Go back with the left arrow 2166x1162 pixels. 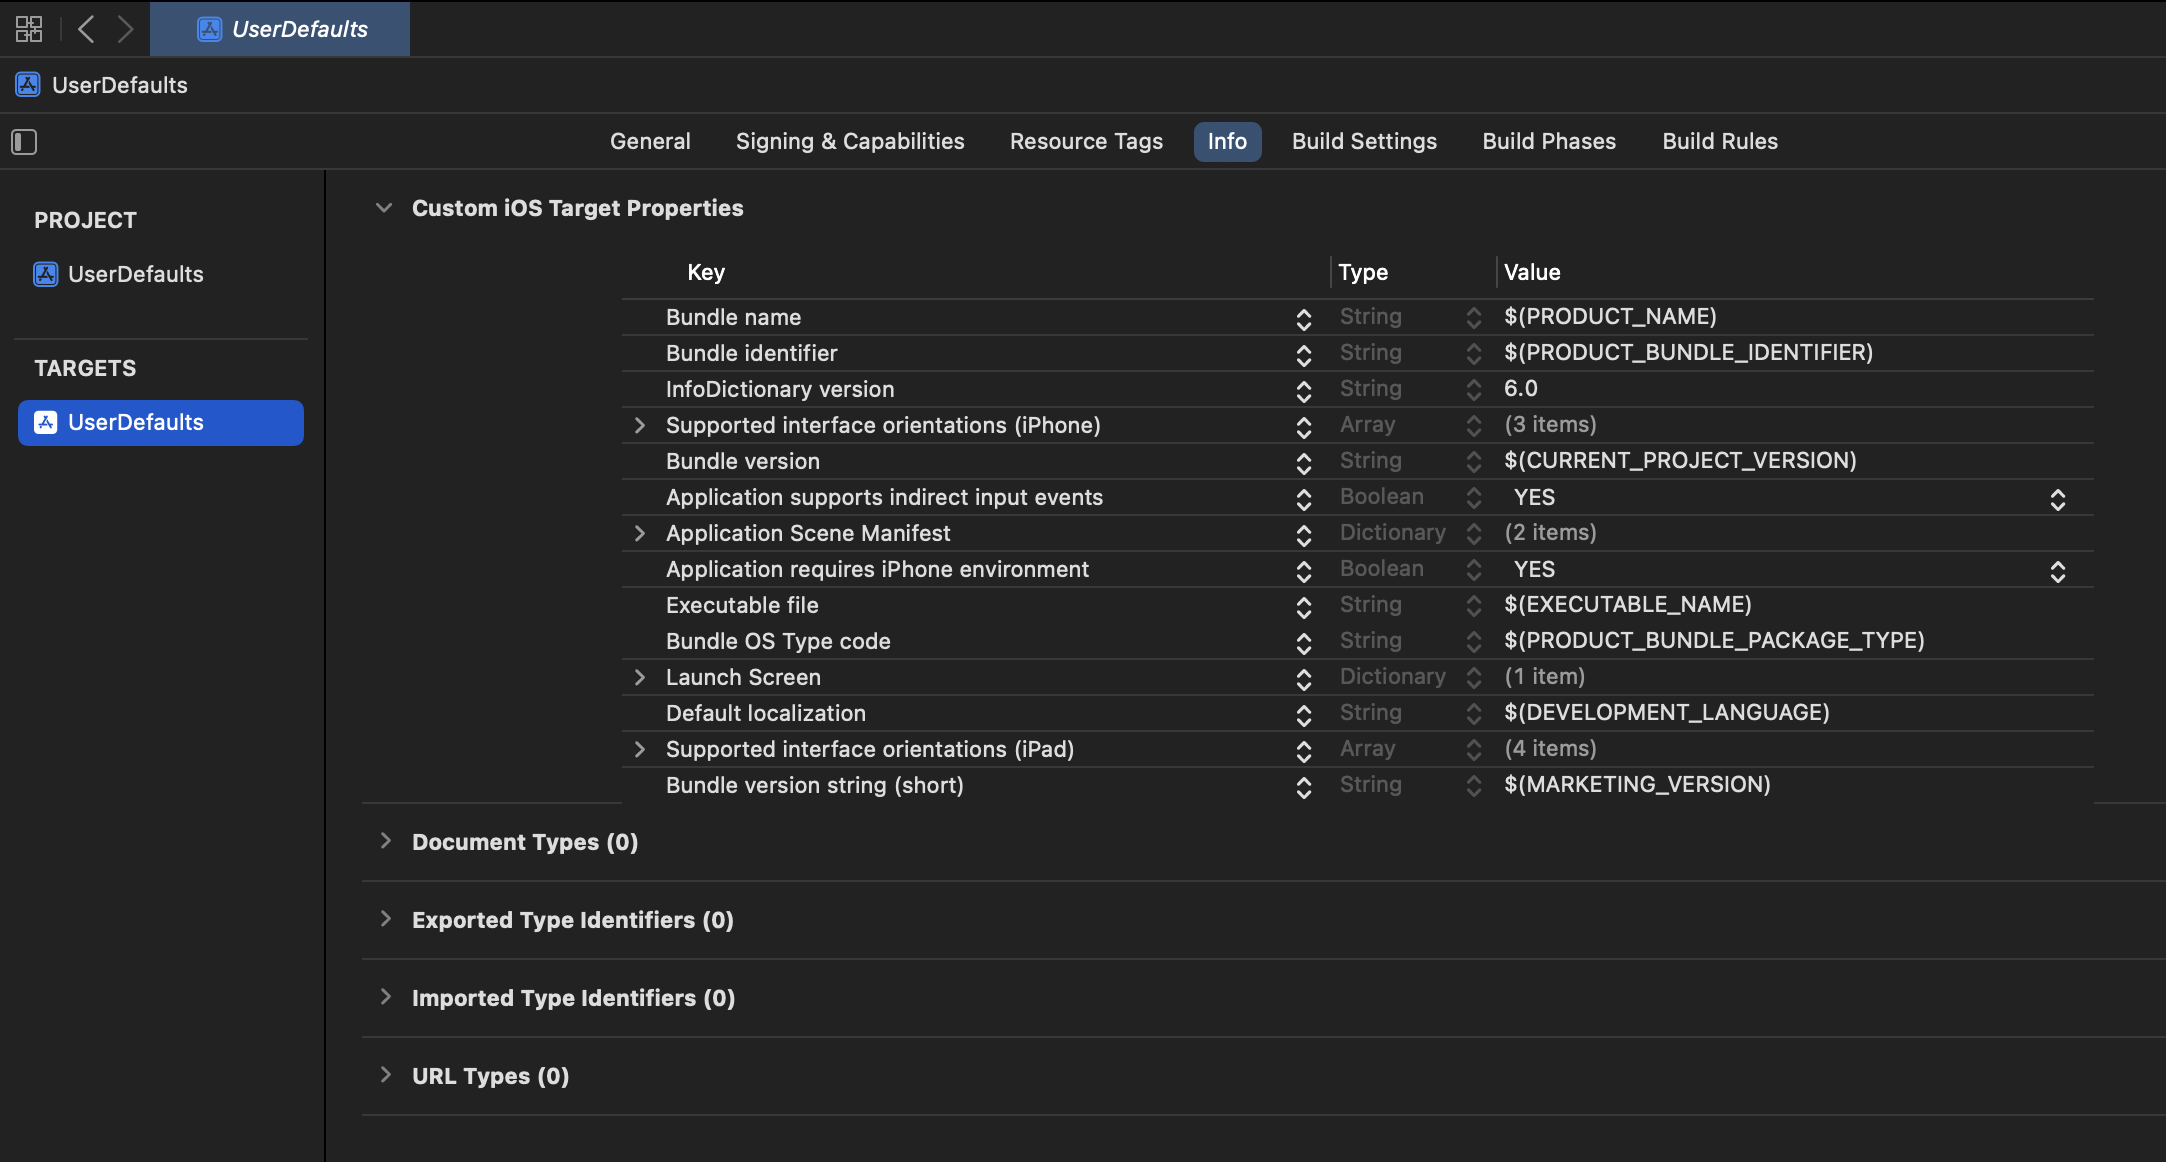pyautogui.click(x=86, y=29)
